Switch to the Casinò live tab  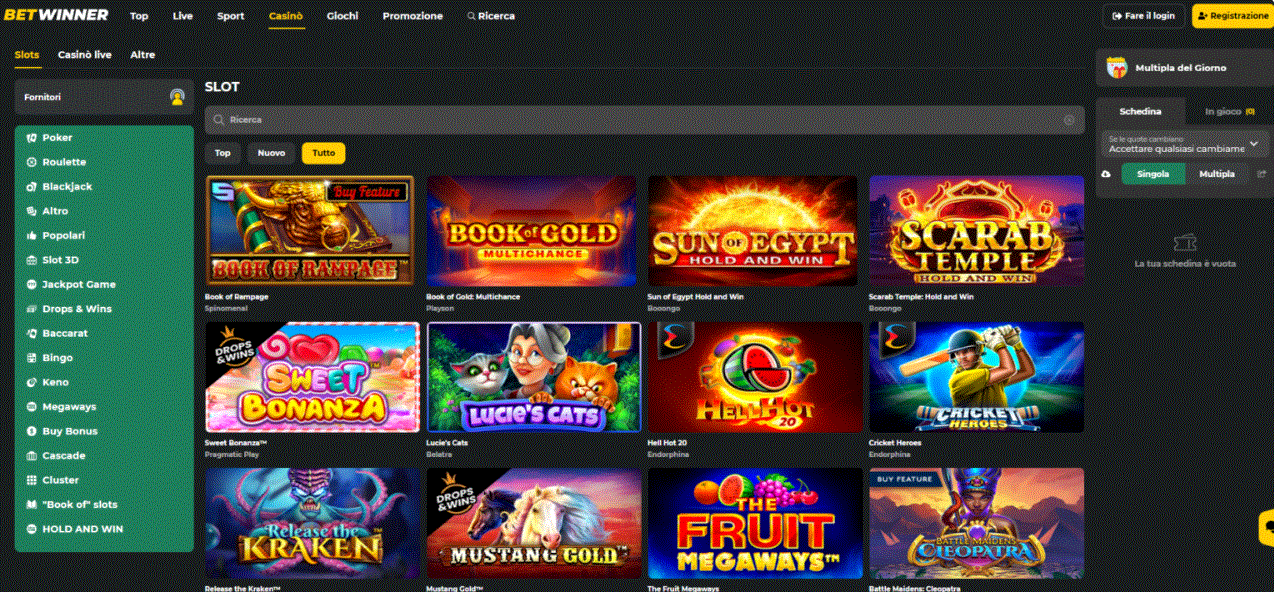coord(85,55)
